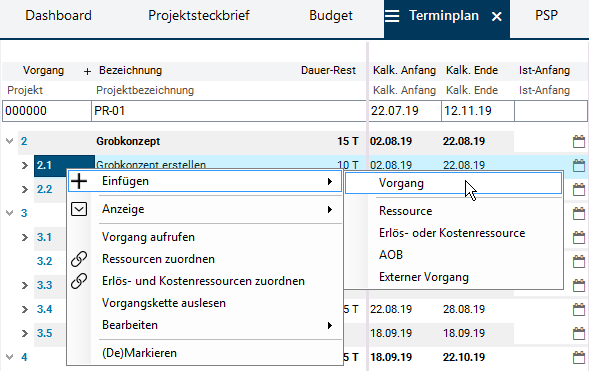Open the Budget tab

point(331,16)
